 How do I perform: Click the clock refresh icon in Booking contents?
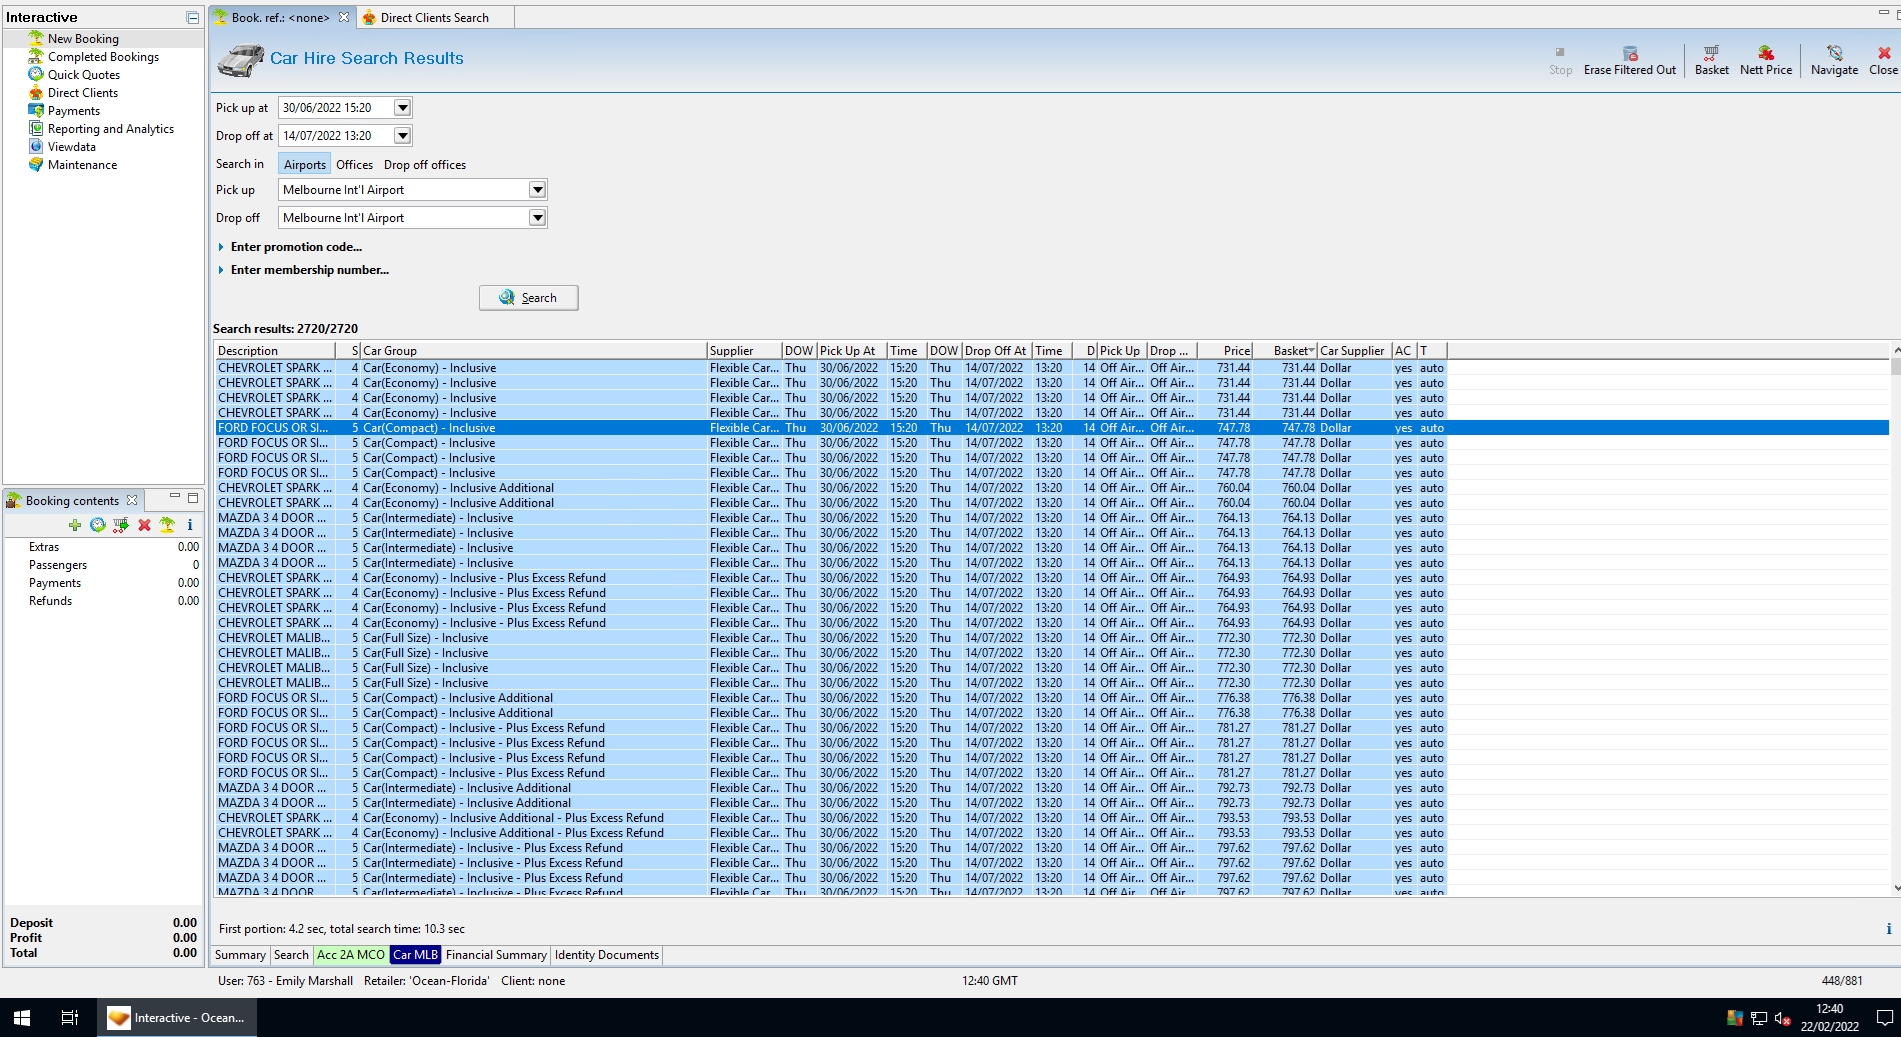pyautogui.click(x=98, y=525)
